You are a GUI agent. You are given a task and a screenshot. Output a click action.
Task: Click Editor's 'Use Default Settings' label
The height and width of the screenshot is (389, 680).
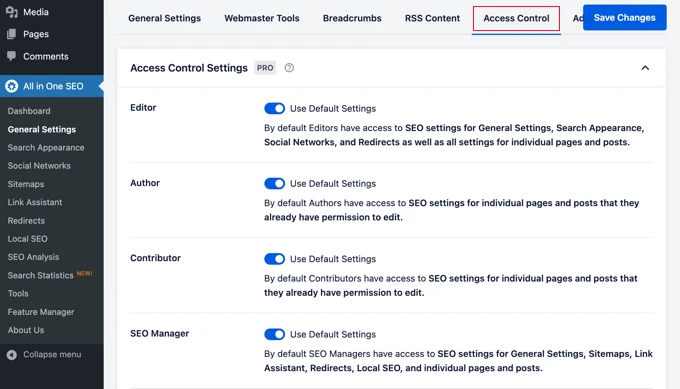333,108
